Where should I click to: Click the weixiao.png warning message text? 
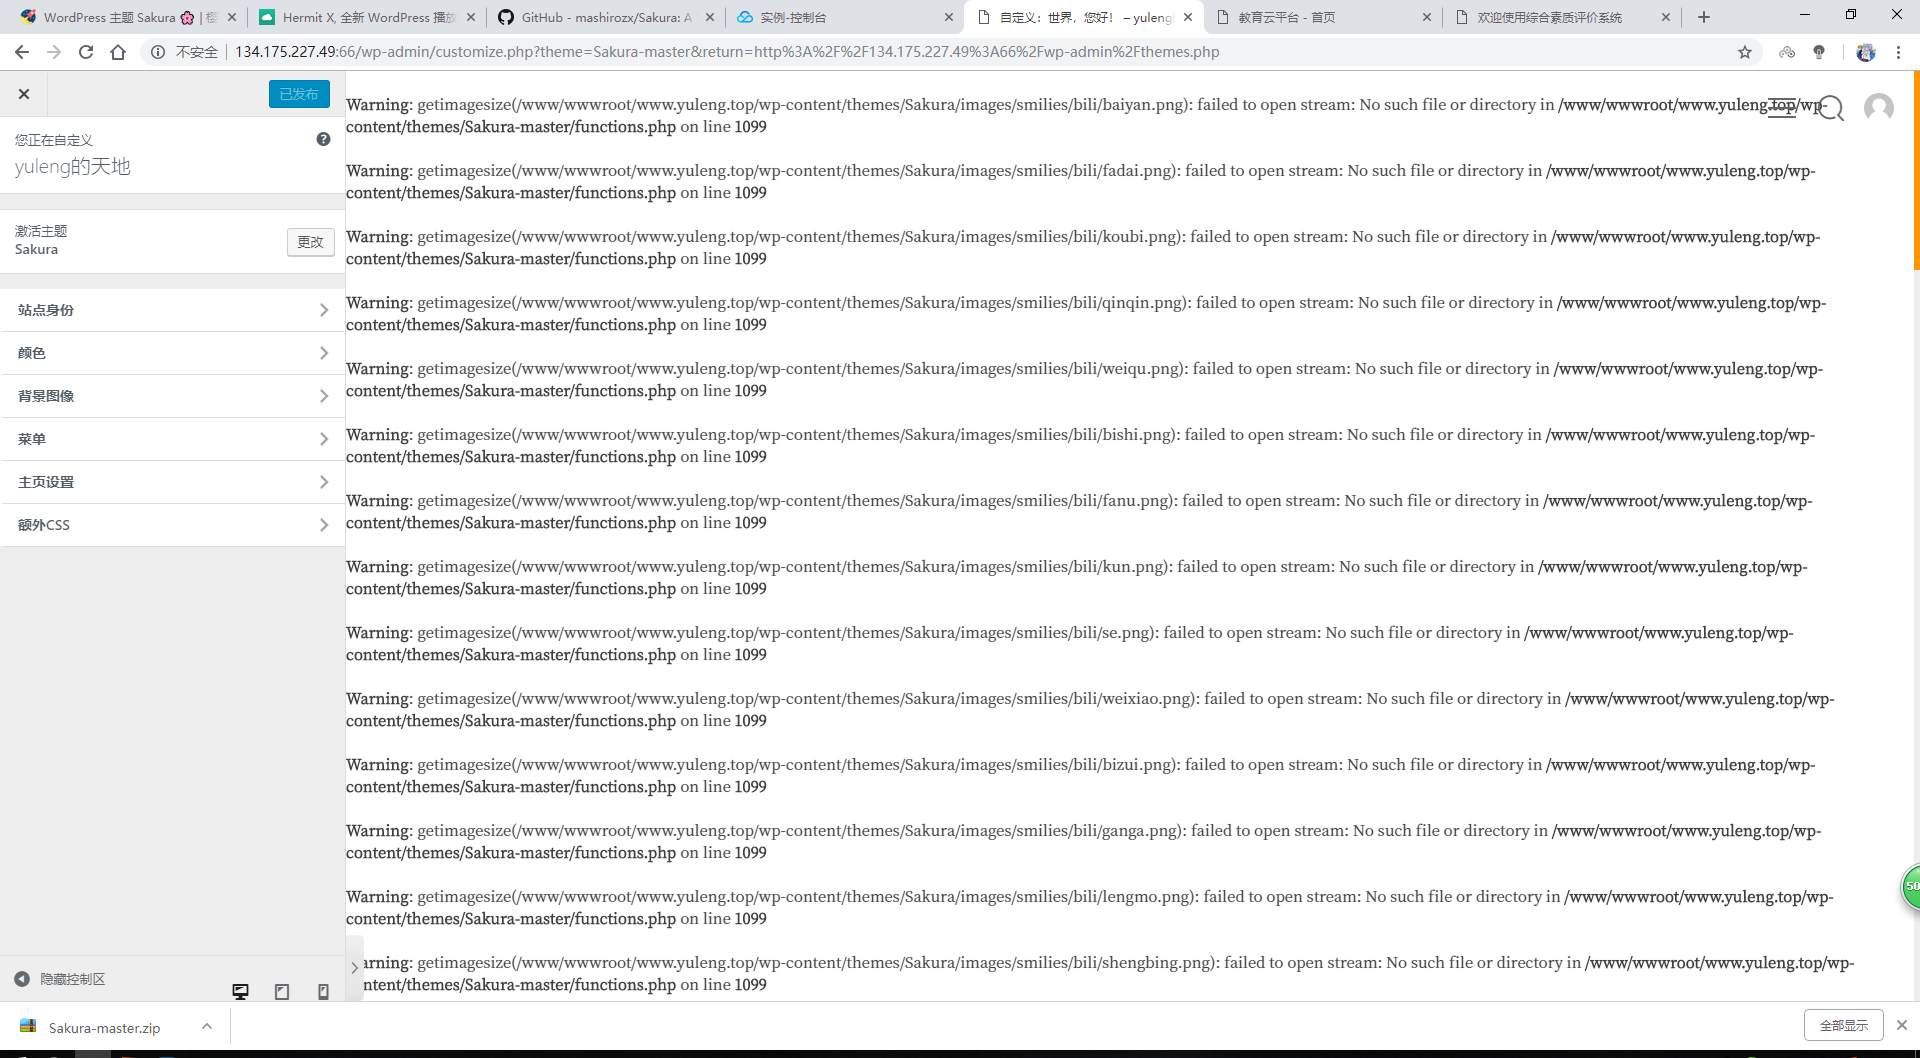pyautogui.click(x=1090, y=710)
